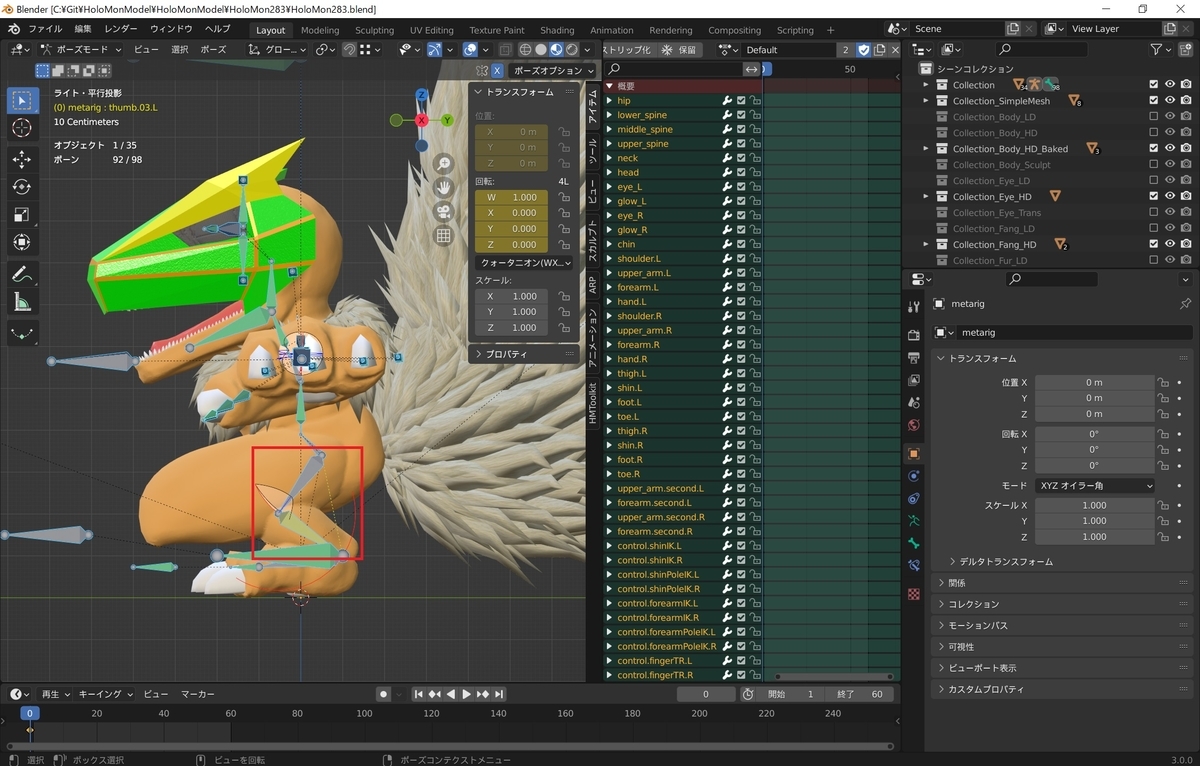Expand the Collection_Body_HD_Baked tree item

[x=926, y=149]
